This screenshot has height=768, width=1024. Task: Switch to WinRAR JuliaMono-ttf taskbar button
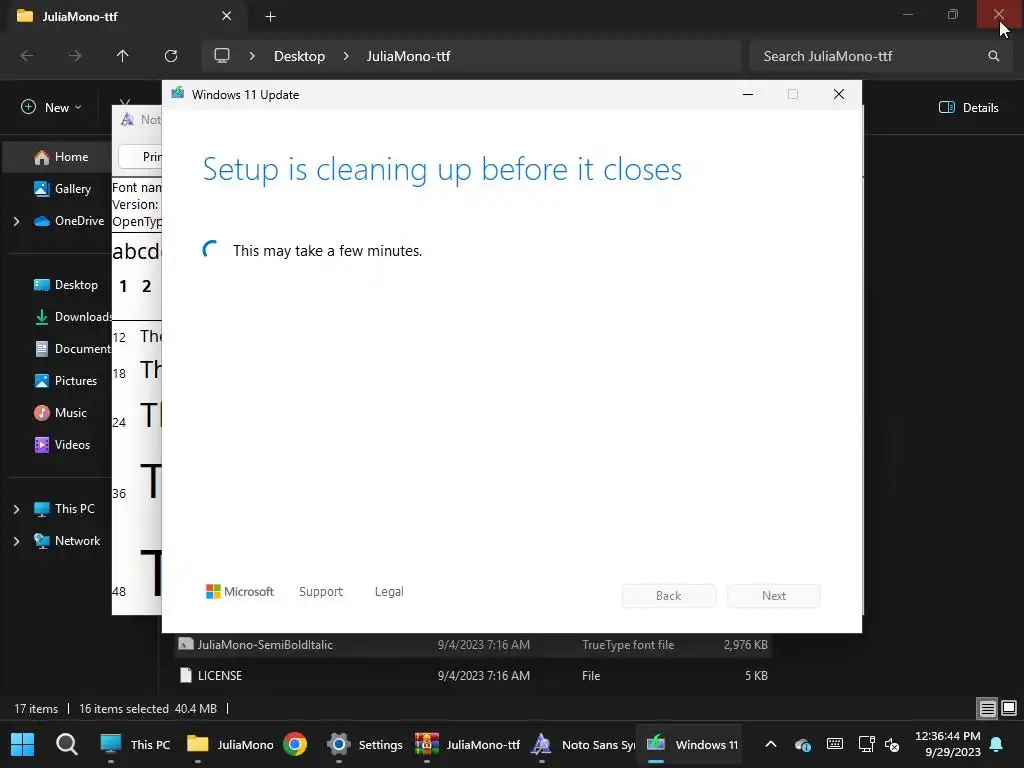(x=468, y=744)
